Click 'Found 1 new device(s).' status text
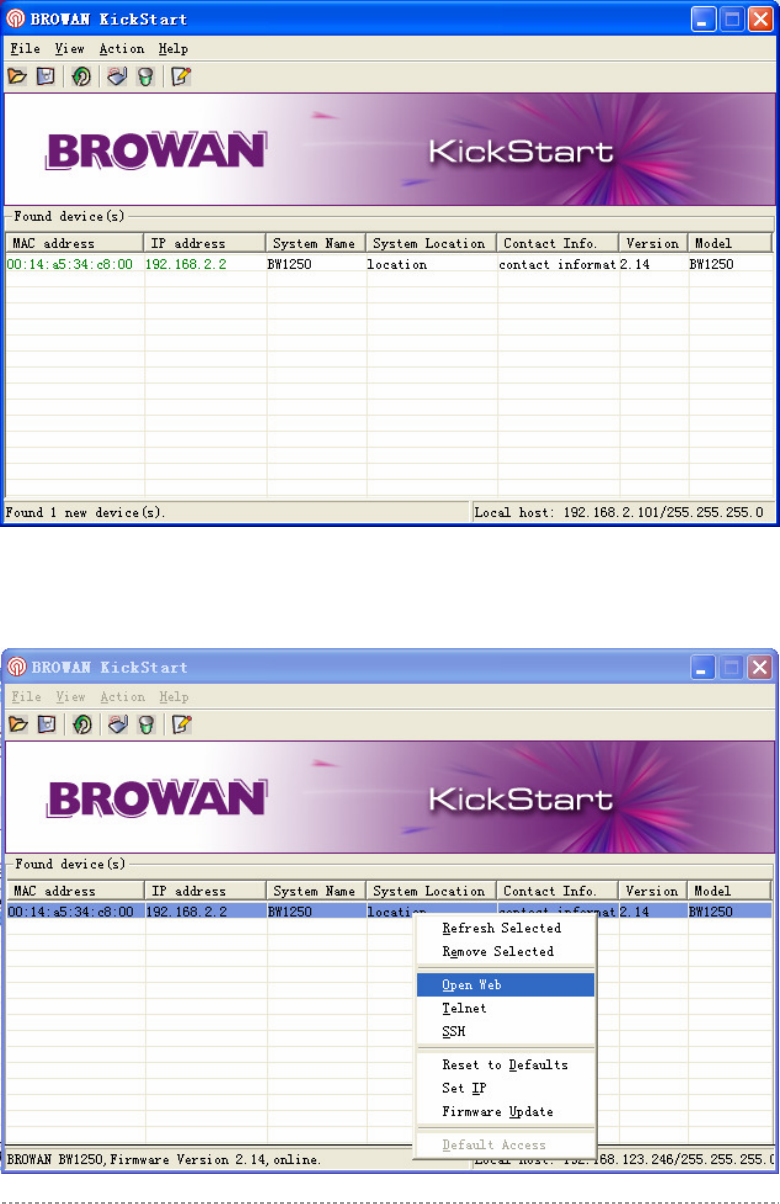The image size is (780, 1204). [86, 513]
